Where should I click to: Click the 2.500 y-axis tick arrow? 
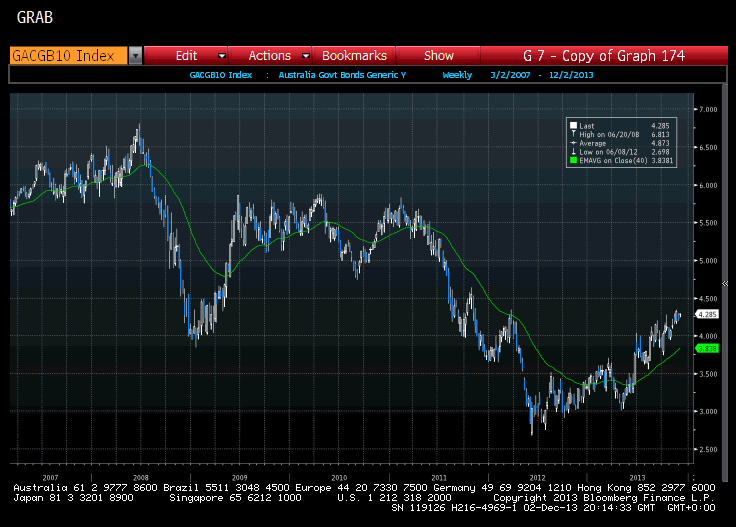(696, 449)
